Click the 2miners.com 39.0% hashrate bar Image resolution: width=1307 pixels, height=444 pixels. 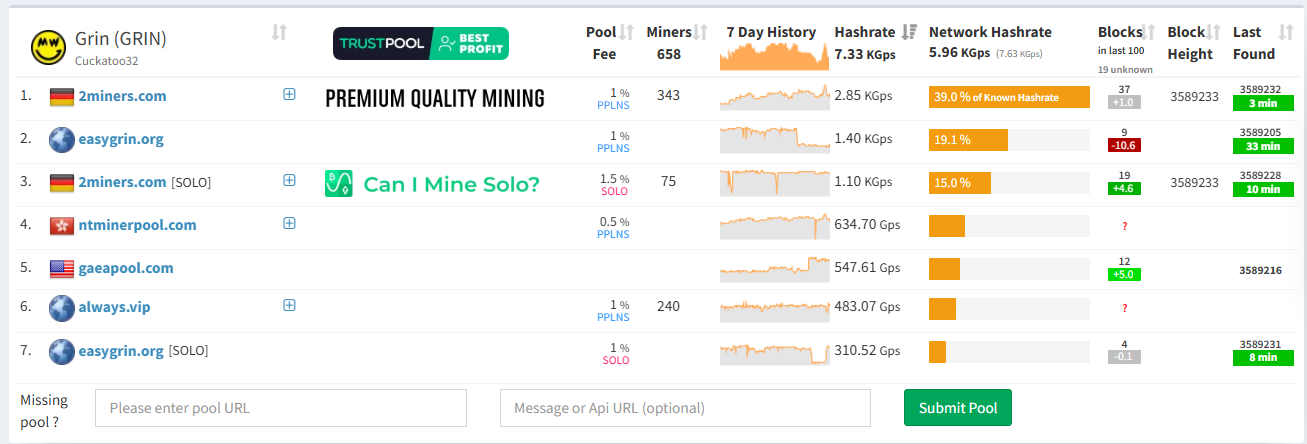click(x=1008, y=97)
